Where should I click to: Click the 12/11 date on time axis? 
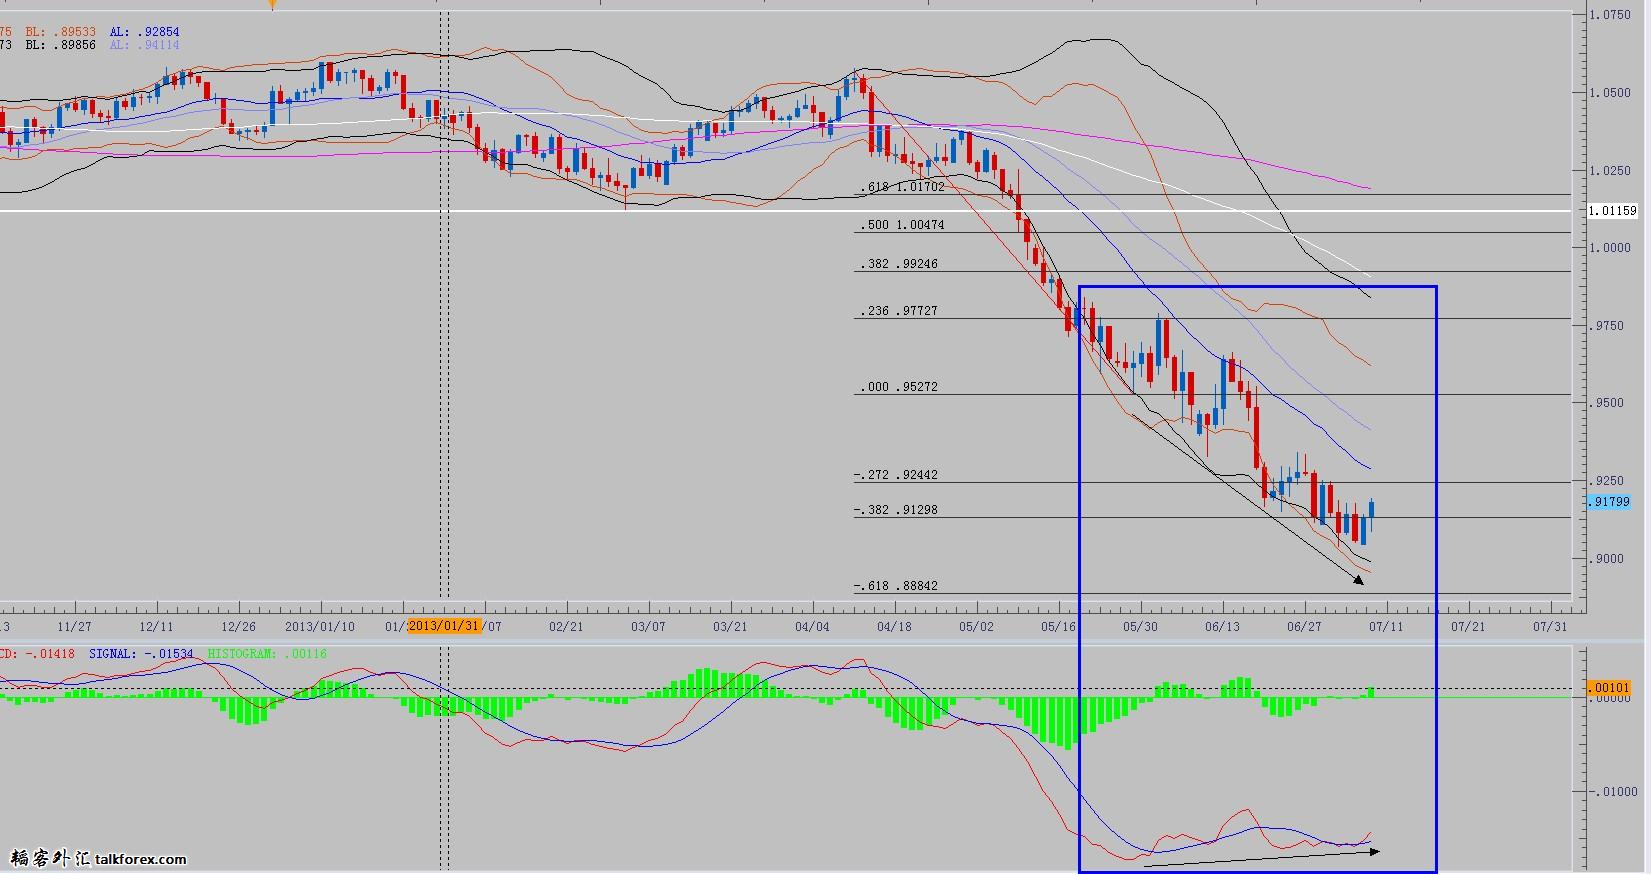156,626
